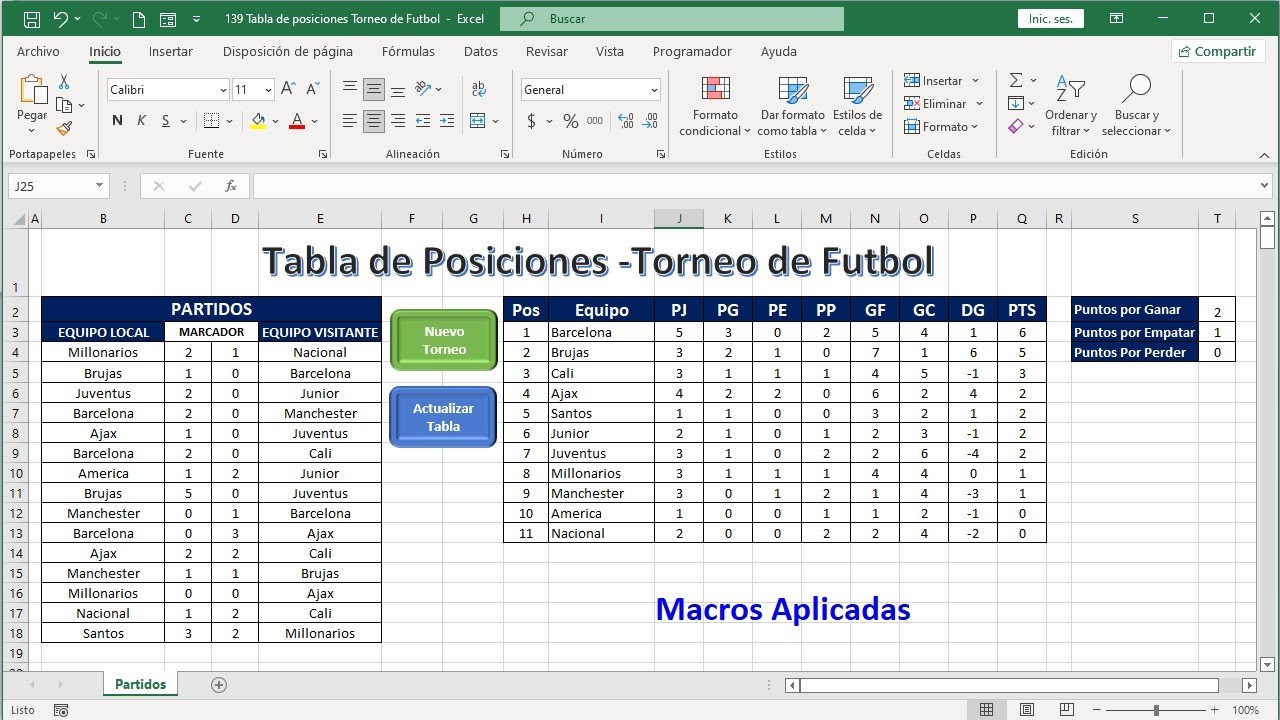Switch to Disposición de página tab
This screenshot has width=1280, height=720.
288,52
